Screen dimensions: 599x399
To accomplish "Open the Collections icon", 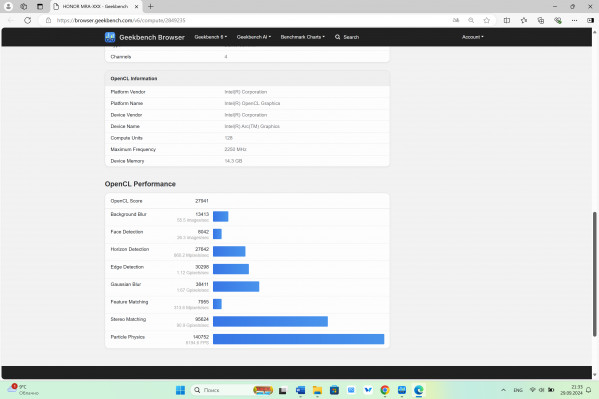I will (541, 20).
